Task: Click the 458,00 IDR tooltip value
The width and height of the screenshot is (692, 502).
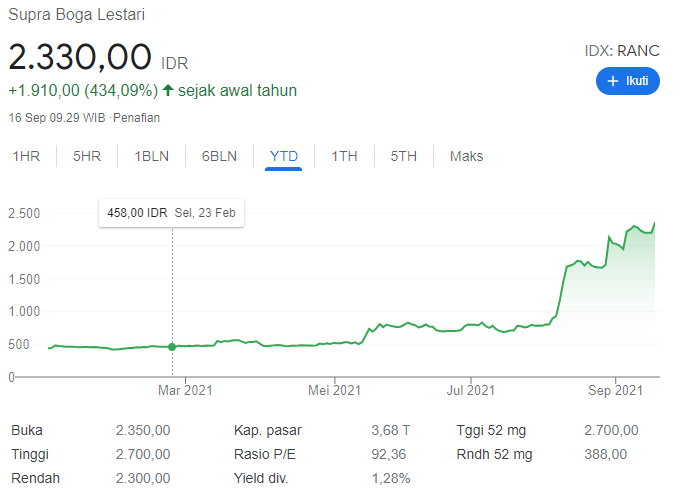Action: [x=137, y=213]
